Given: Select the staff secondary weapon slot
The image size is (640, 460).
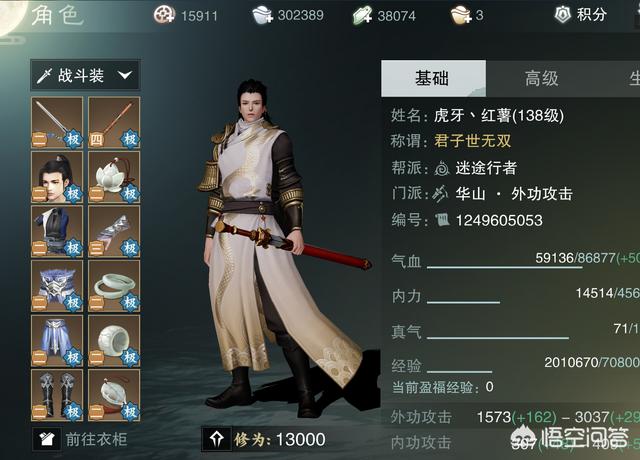Looking at the screenshot, I should point(114,122).
